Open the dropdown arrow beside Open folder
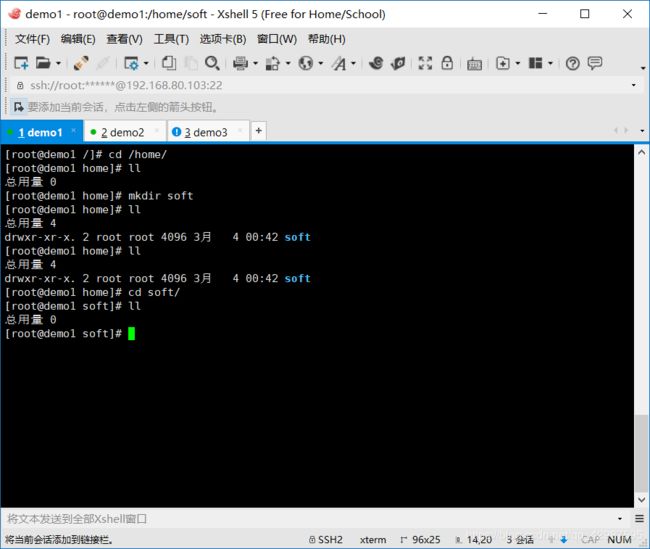This screenshot has width=650, height=549. click(58, 63)
